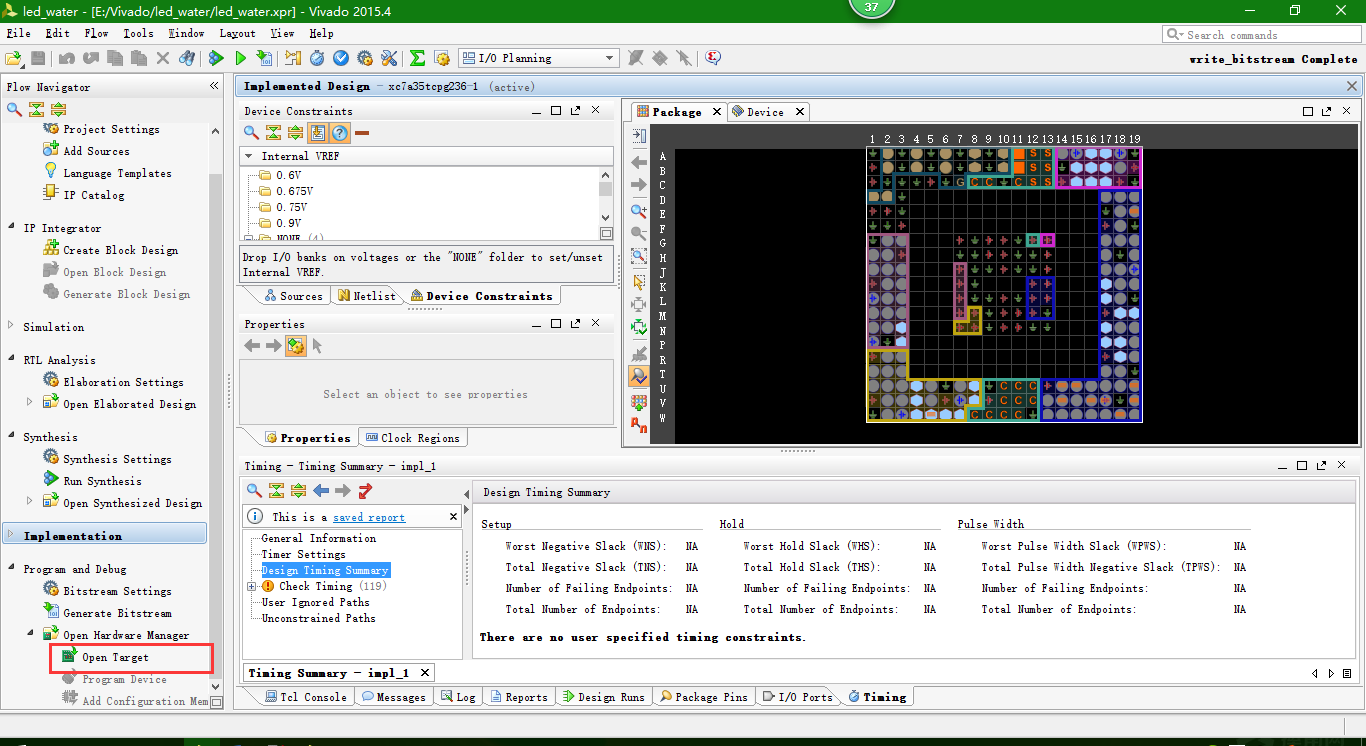Click the tools wrench toolbar icon

click(389, 58)
